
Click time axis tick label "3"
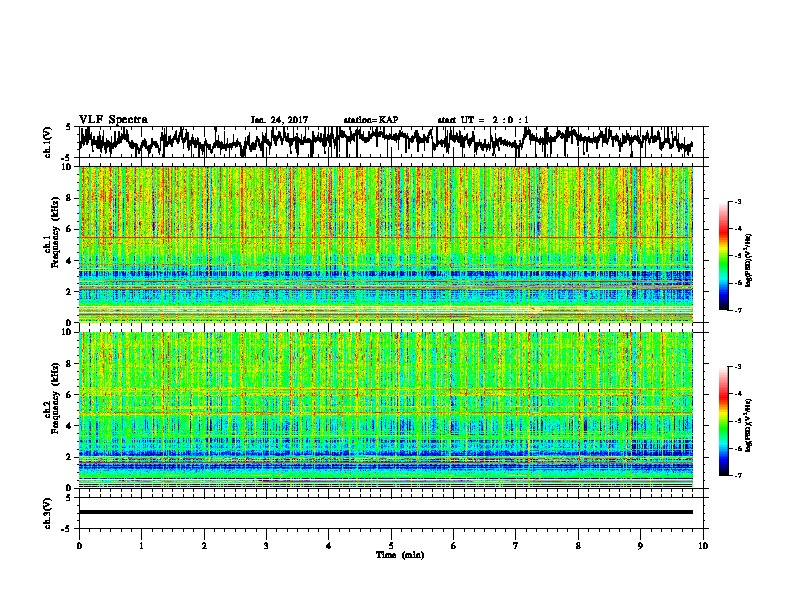coord(266,546)
